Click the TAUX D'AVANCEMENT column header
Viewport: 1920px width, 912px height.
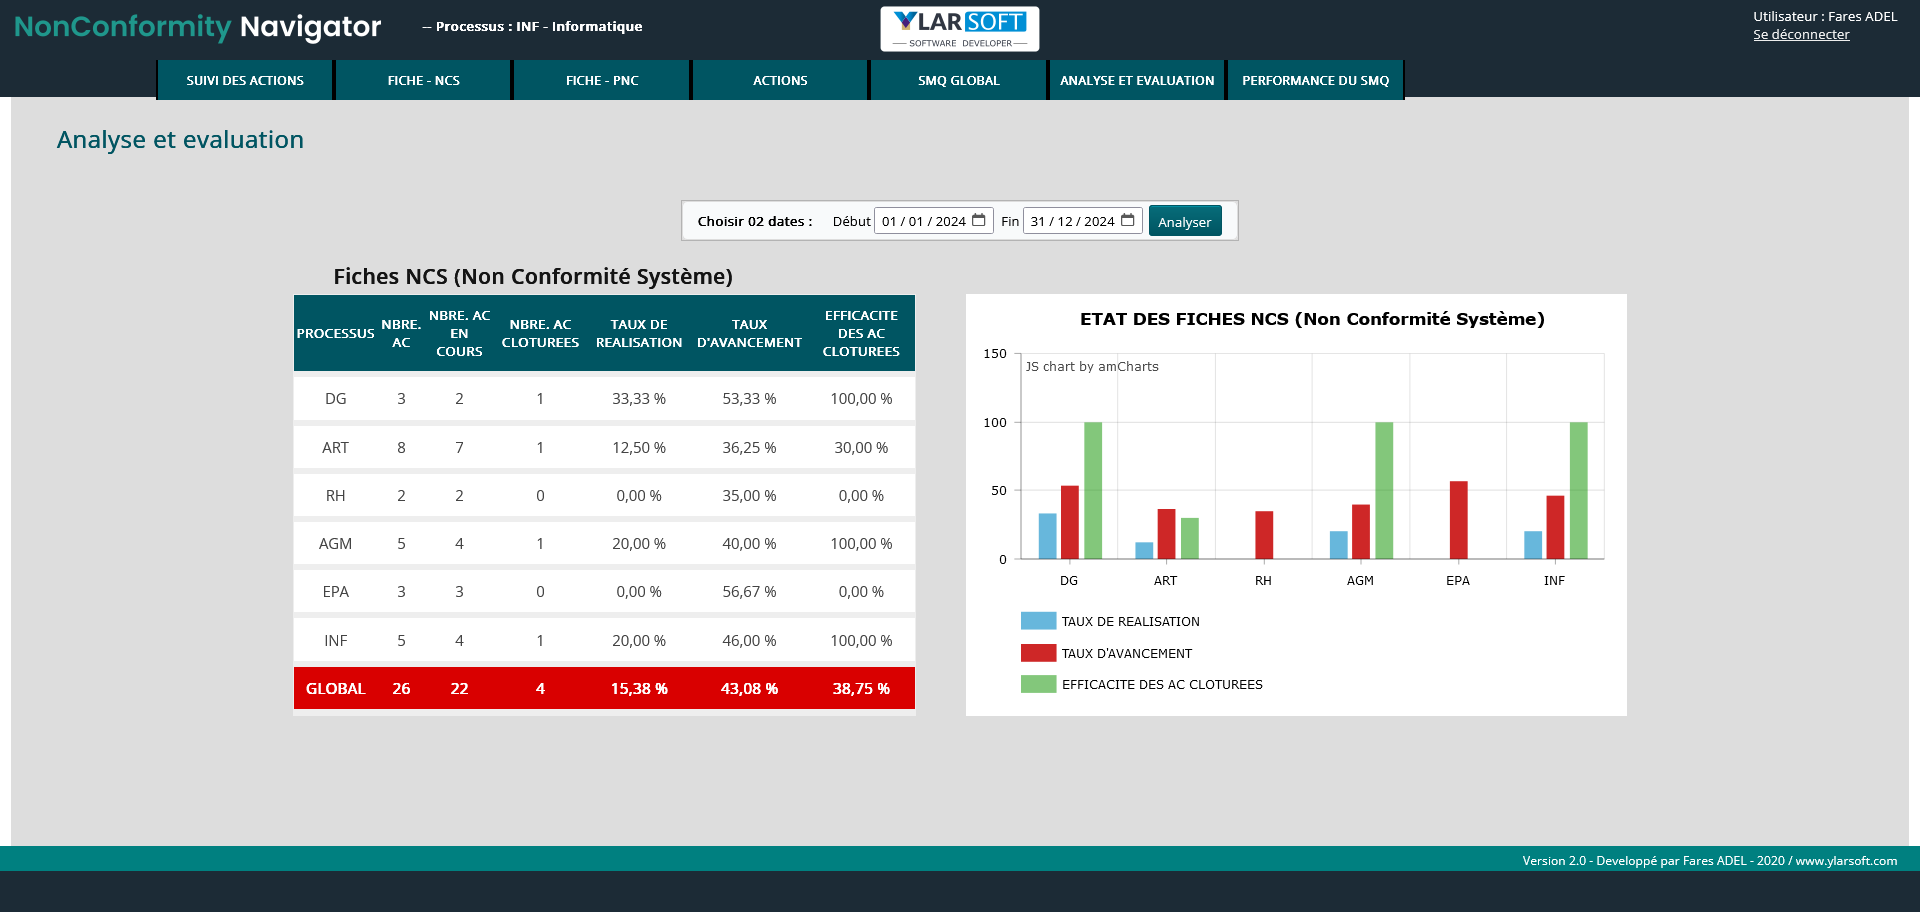click(x=749, y=334)
